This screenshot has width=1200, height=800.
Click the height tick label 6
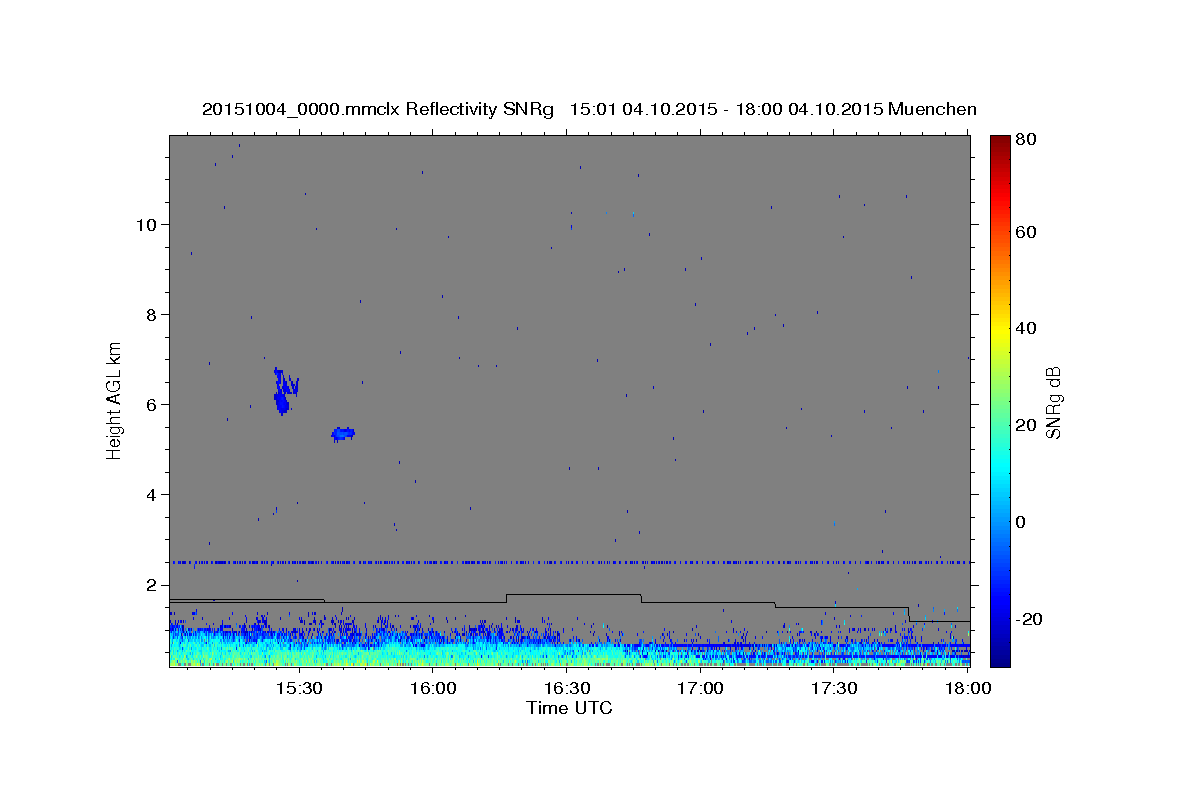tap(153, 404)
